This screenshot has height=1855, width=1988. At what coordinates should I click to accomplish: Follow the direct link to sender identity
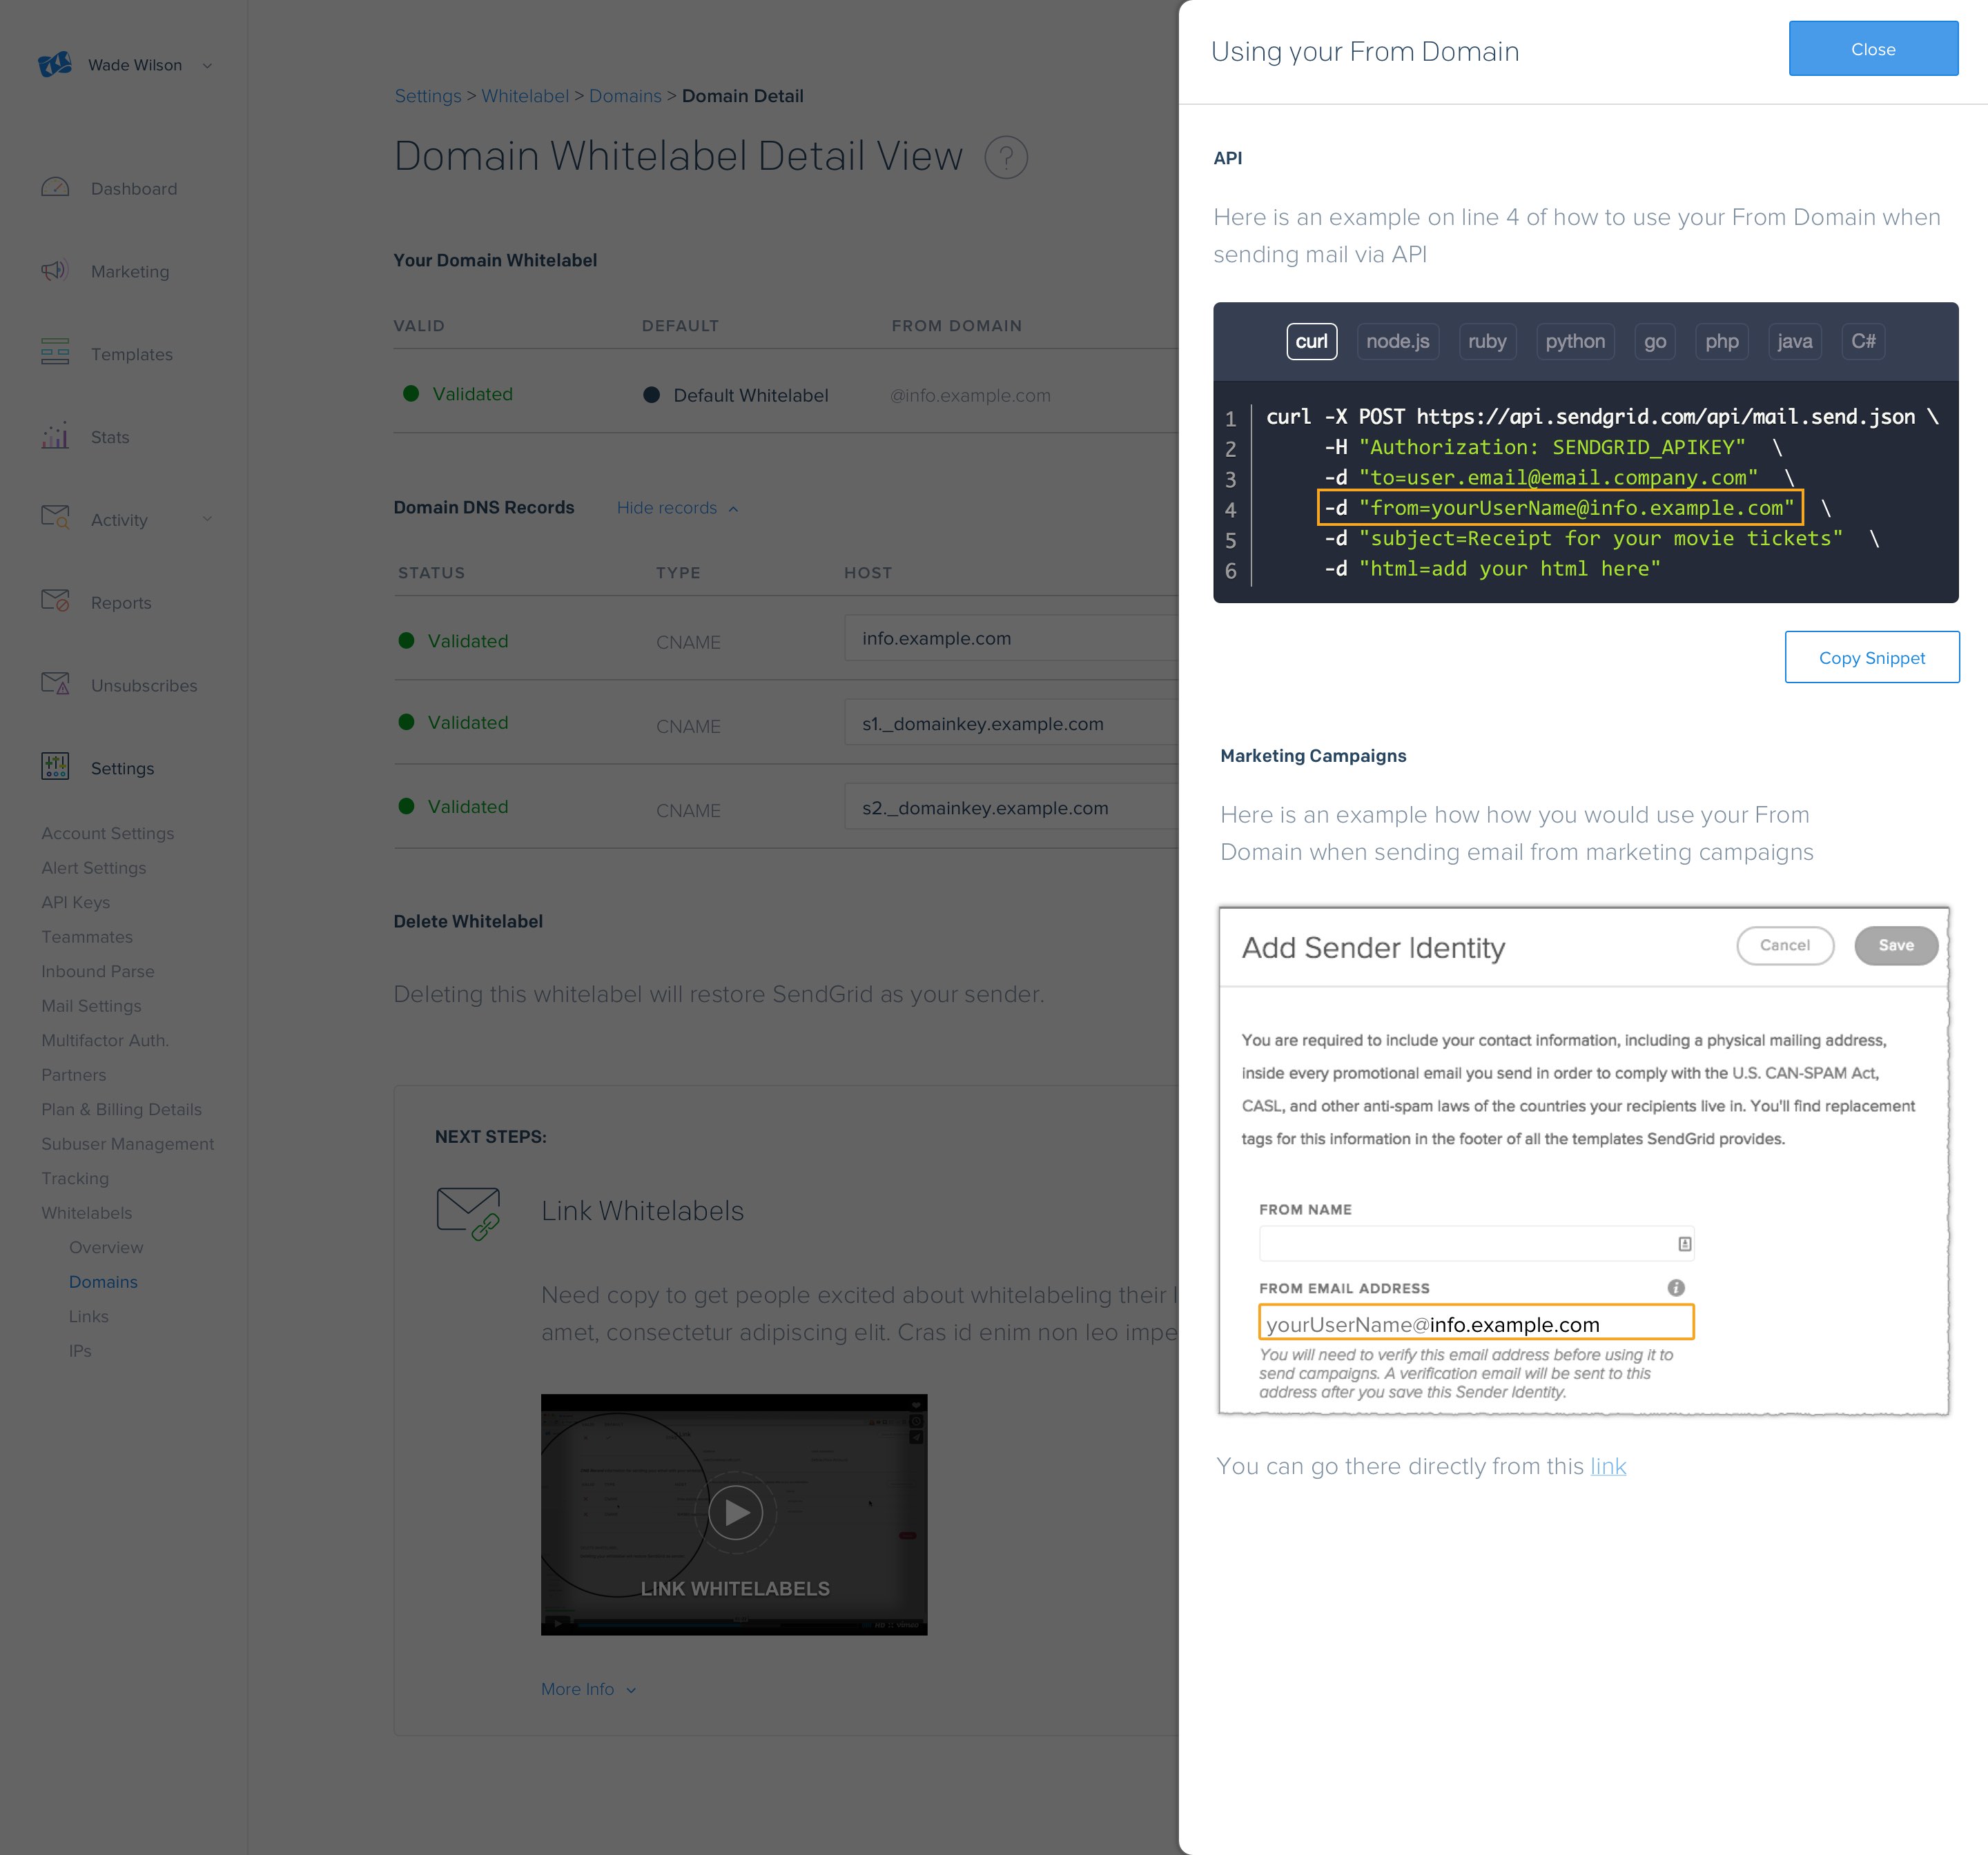pos(1608,1466)
